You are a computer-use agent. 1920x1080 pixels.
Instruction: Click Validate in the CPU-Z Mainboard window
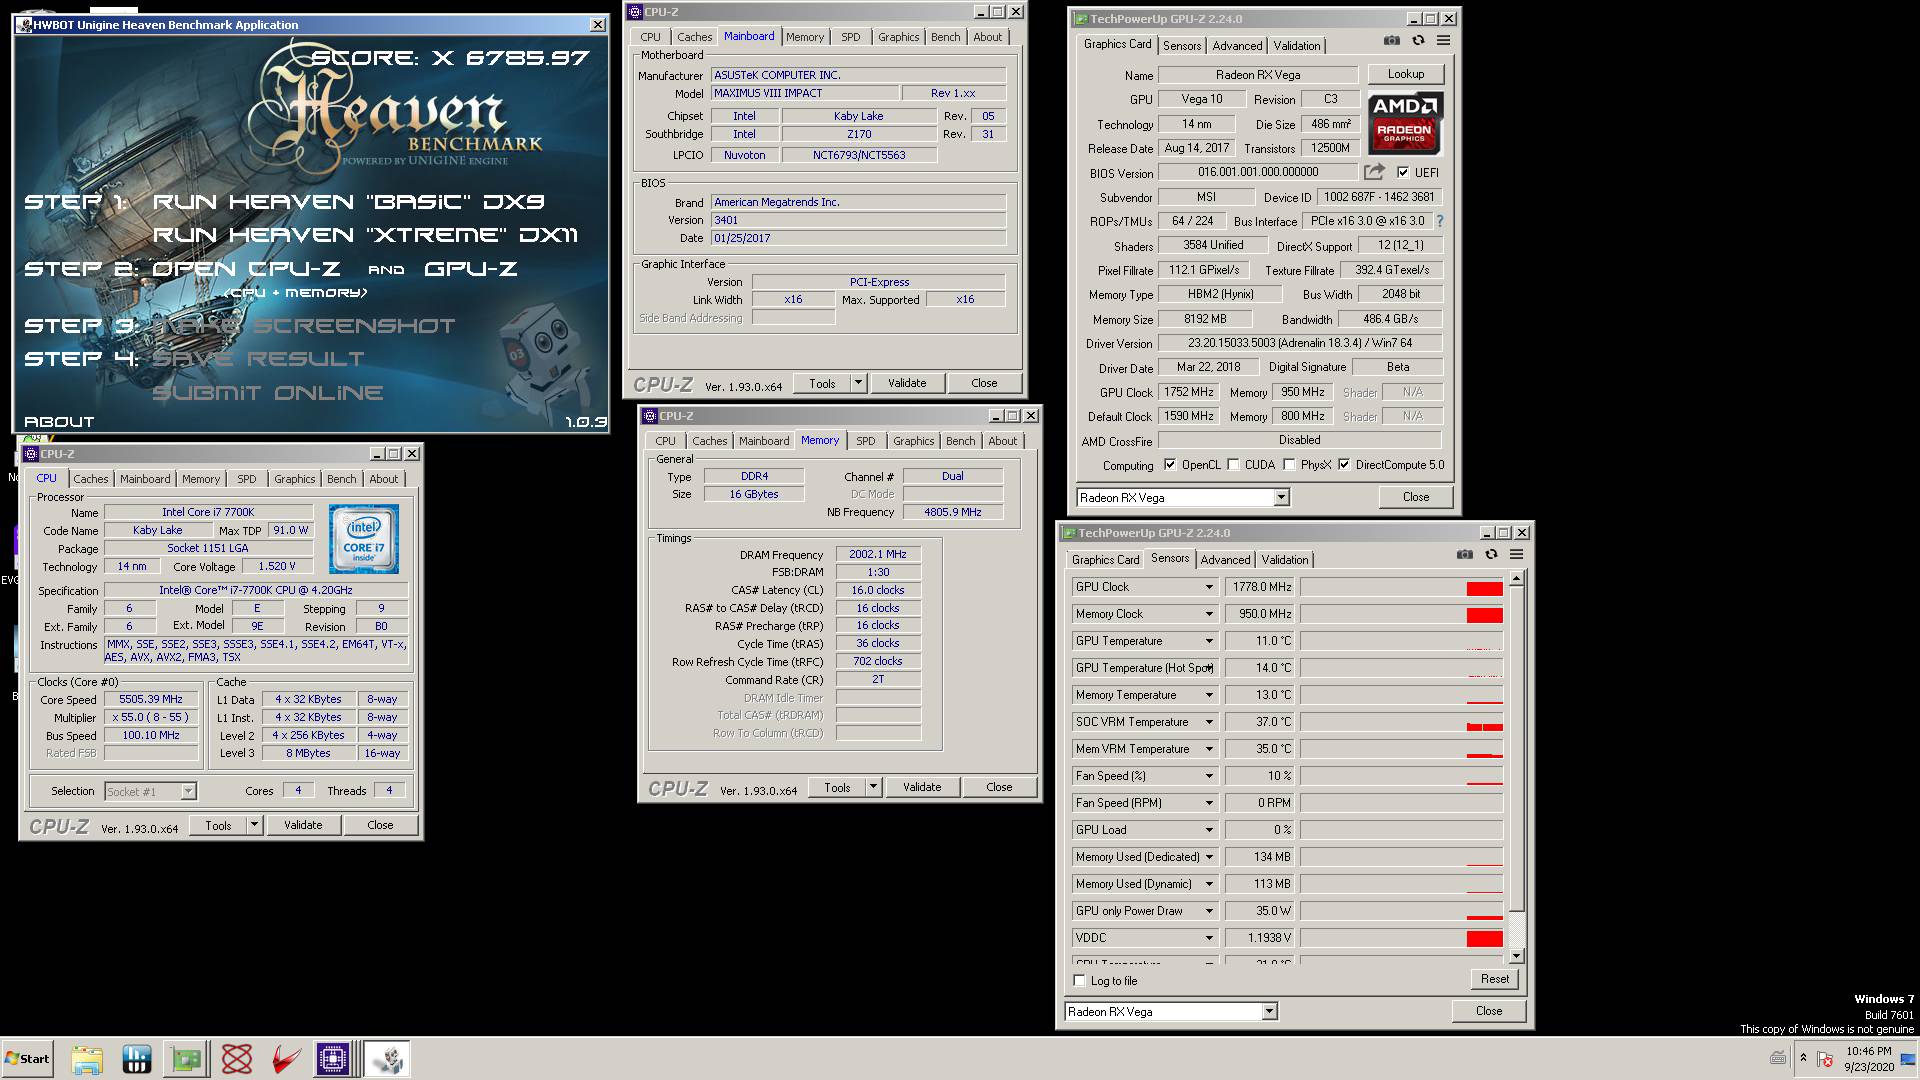coord(907,383)
